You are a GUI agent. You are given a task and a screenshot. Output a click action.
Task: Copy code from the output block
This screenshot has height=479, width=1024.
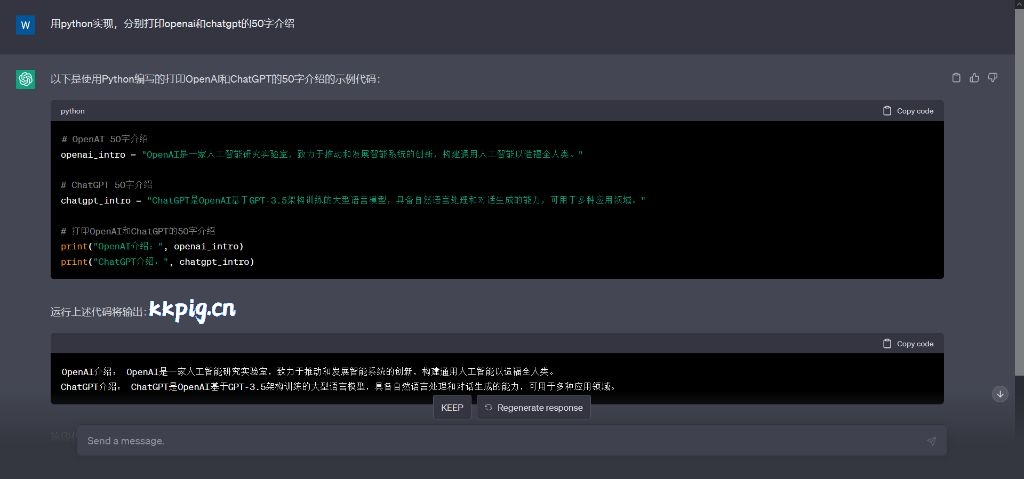click(x=908, y=344)
